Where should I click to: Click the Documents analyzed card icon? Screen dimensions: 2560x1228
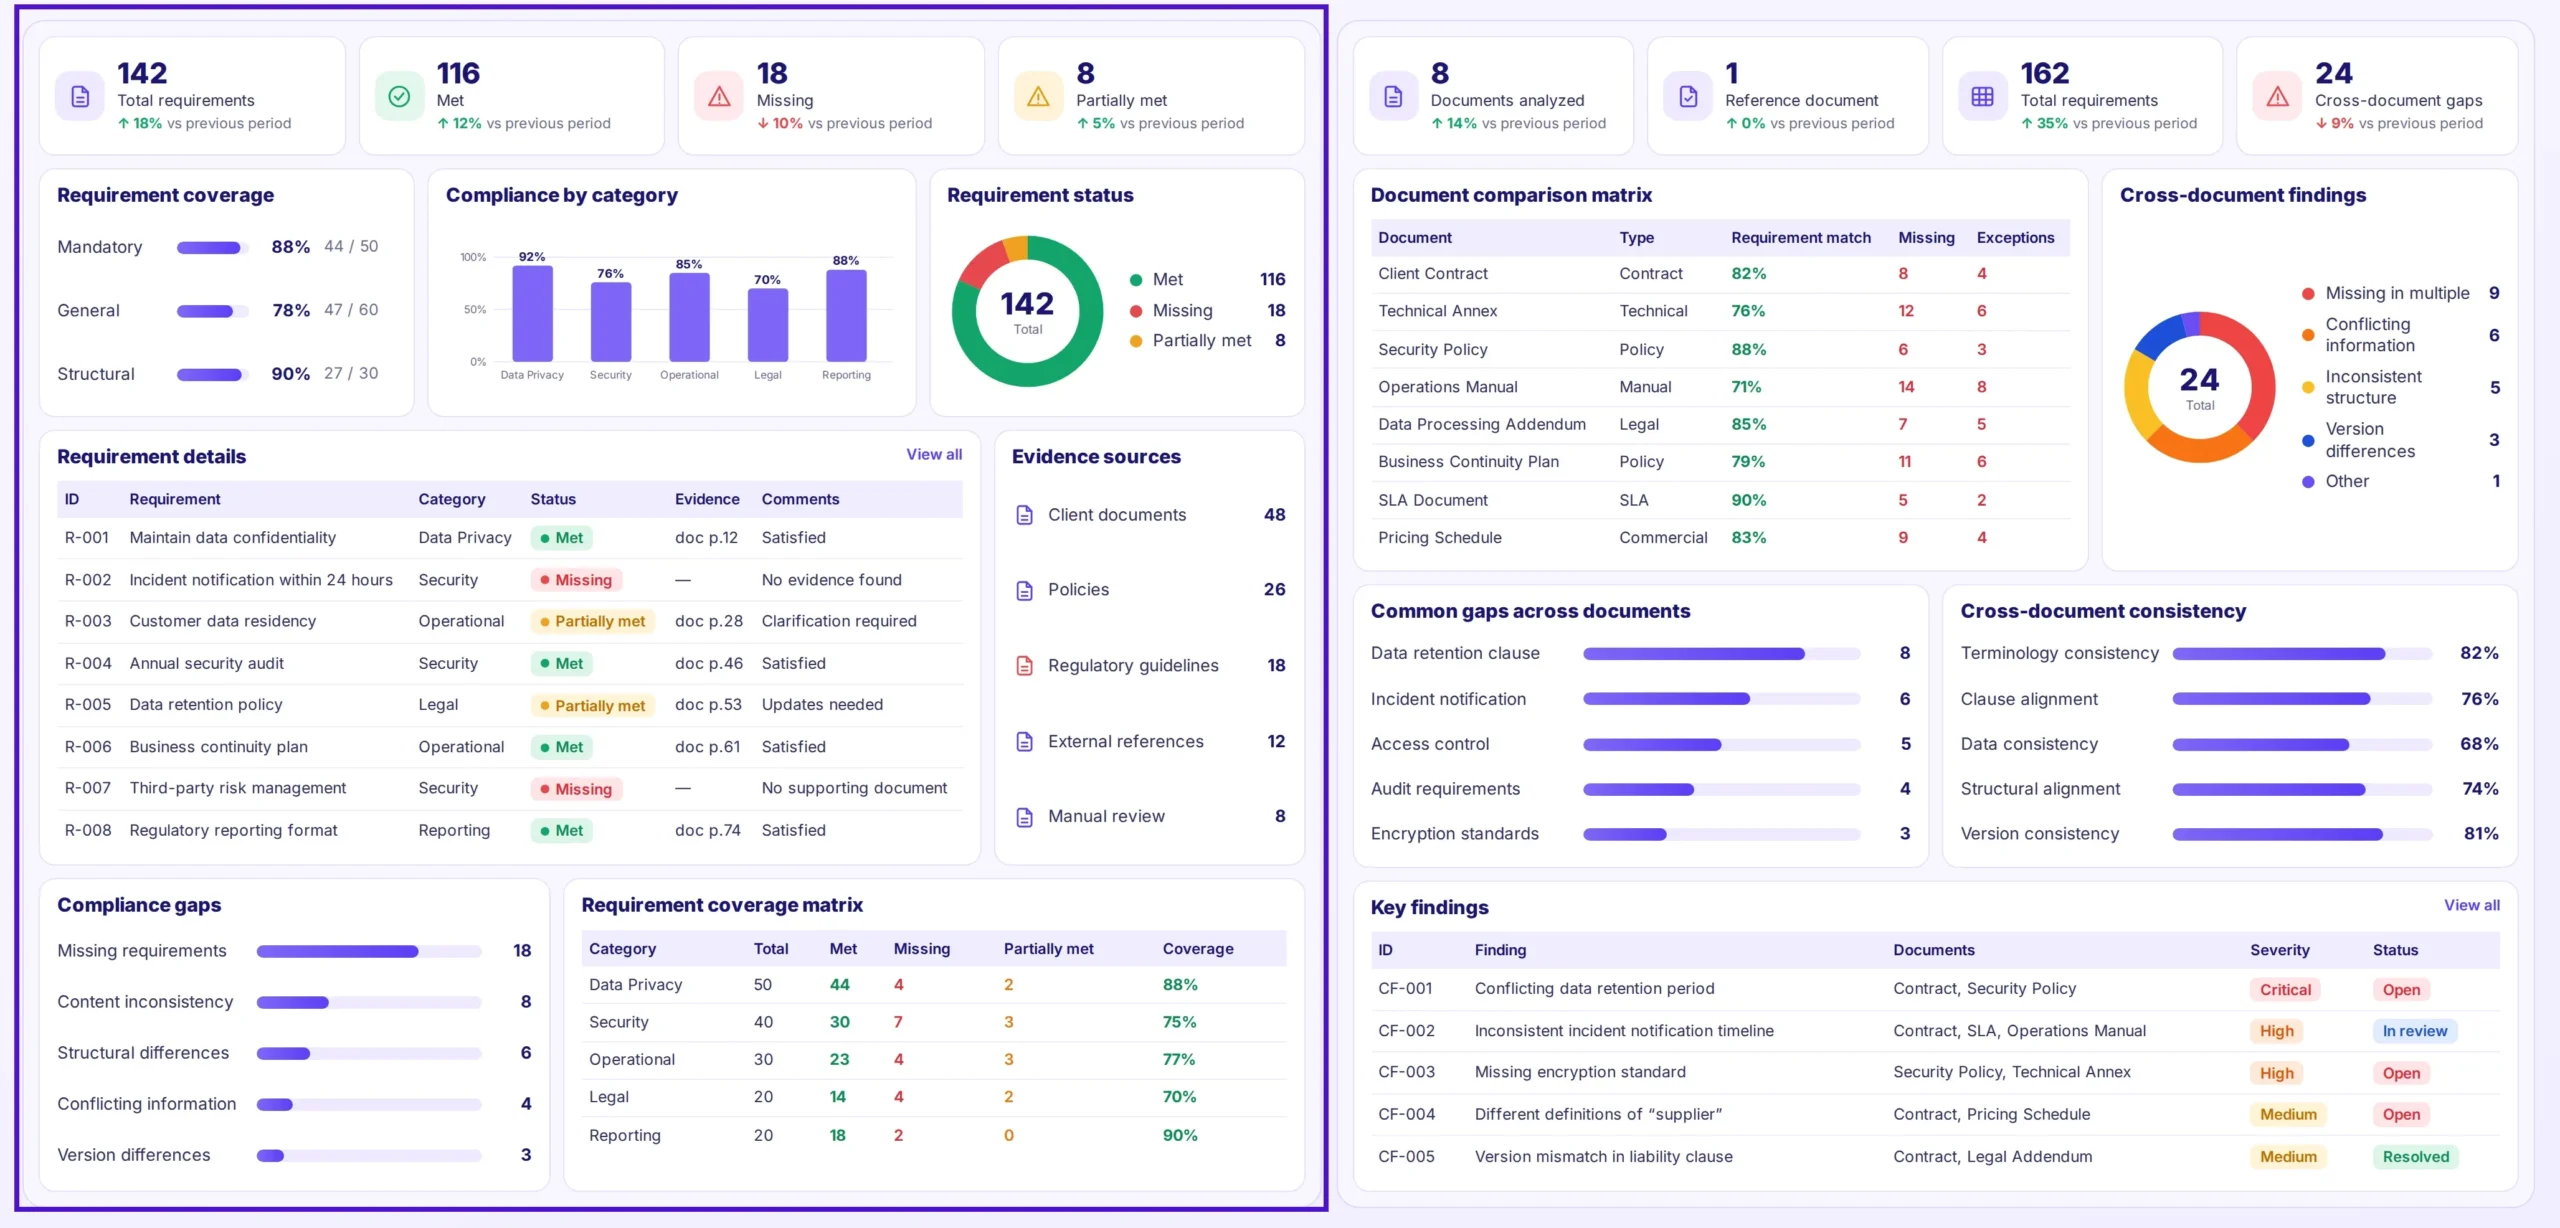tap(1393, 96)
